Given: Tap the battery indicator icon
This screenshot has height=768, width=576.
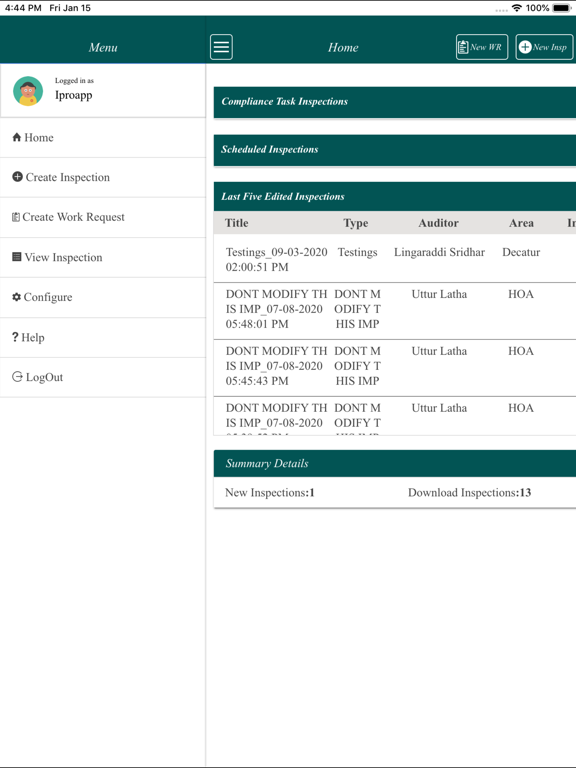Looking at the screenshot, I should pyautogui.click(x=562, y=8).
